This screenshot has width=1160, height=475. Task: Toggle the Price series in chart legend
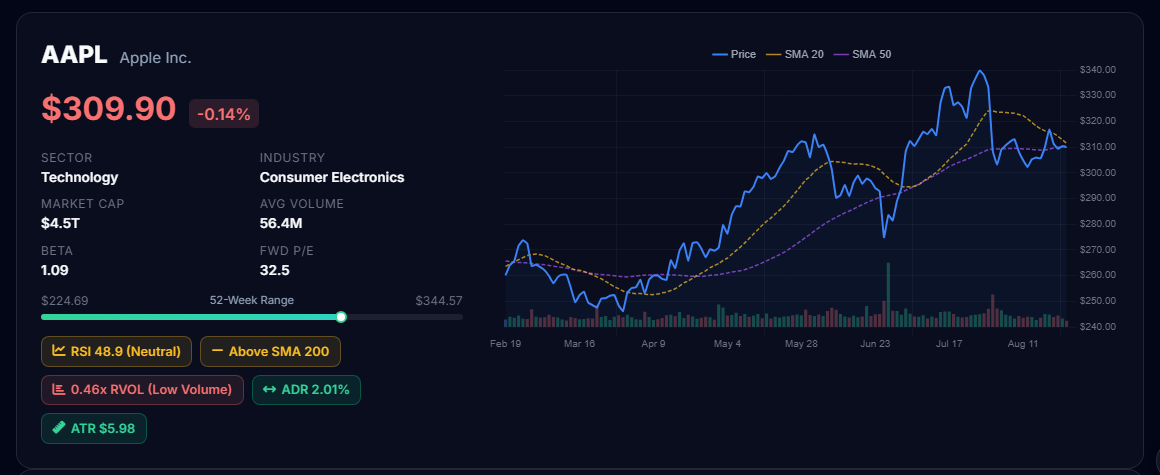click(734, 54)
